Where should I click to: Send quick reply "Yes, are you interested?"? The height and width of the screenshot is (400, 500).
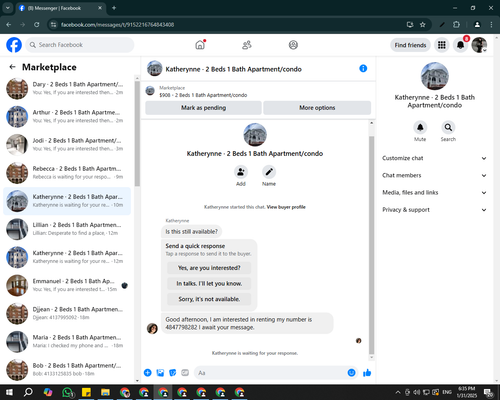(x=209, y=268)
